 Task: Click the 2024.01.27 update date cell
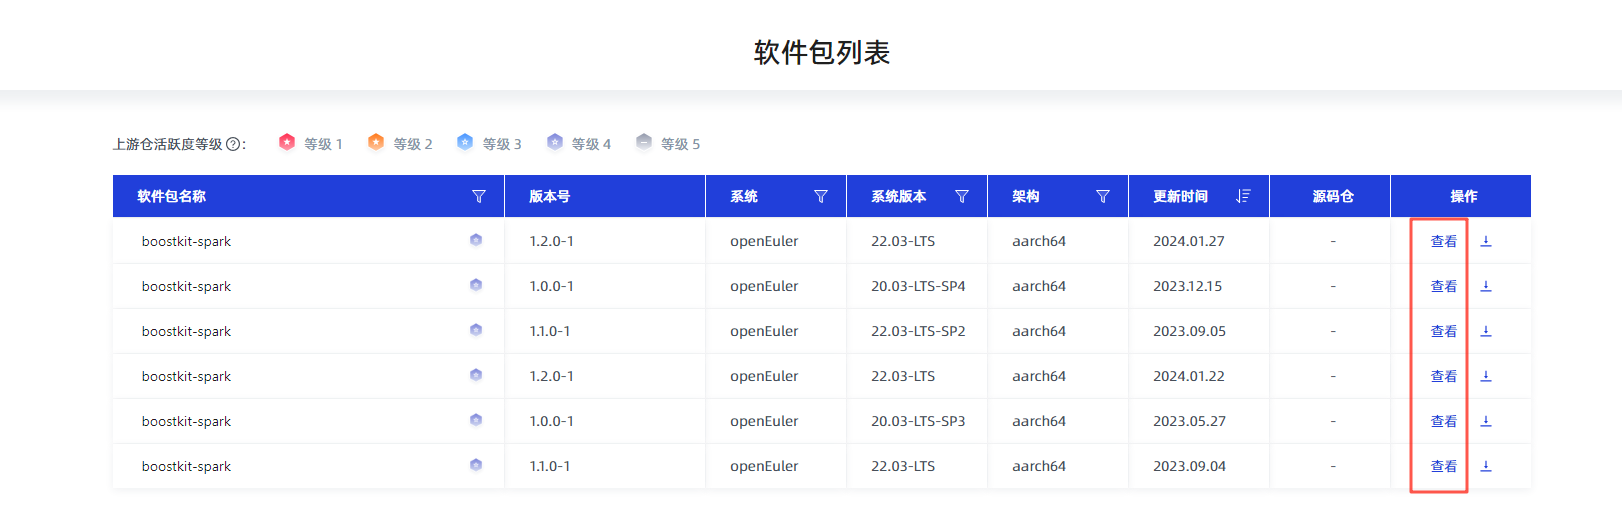coord(1189,241)
